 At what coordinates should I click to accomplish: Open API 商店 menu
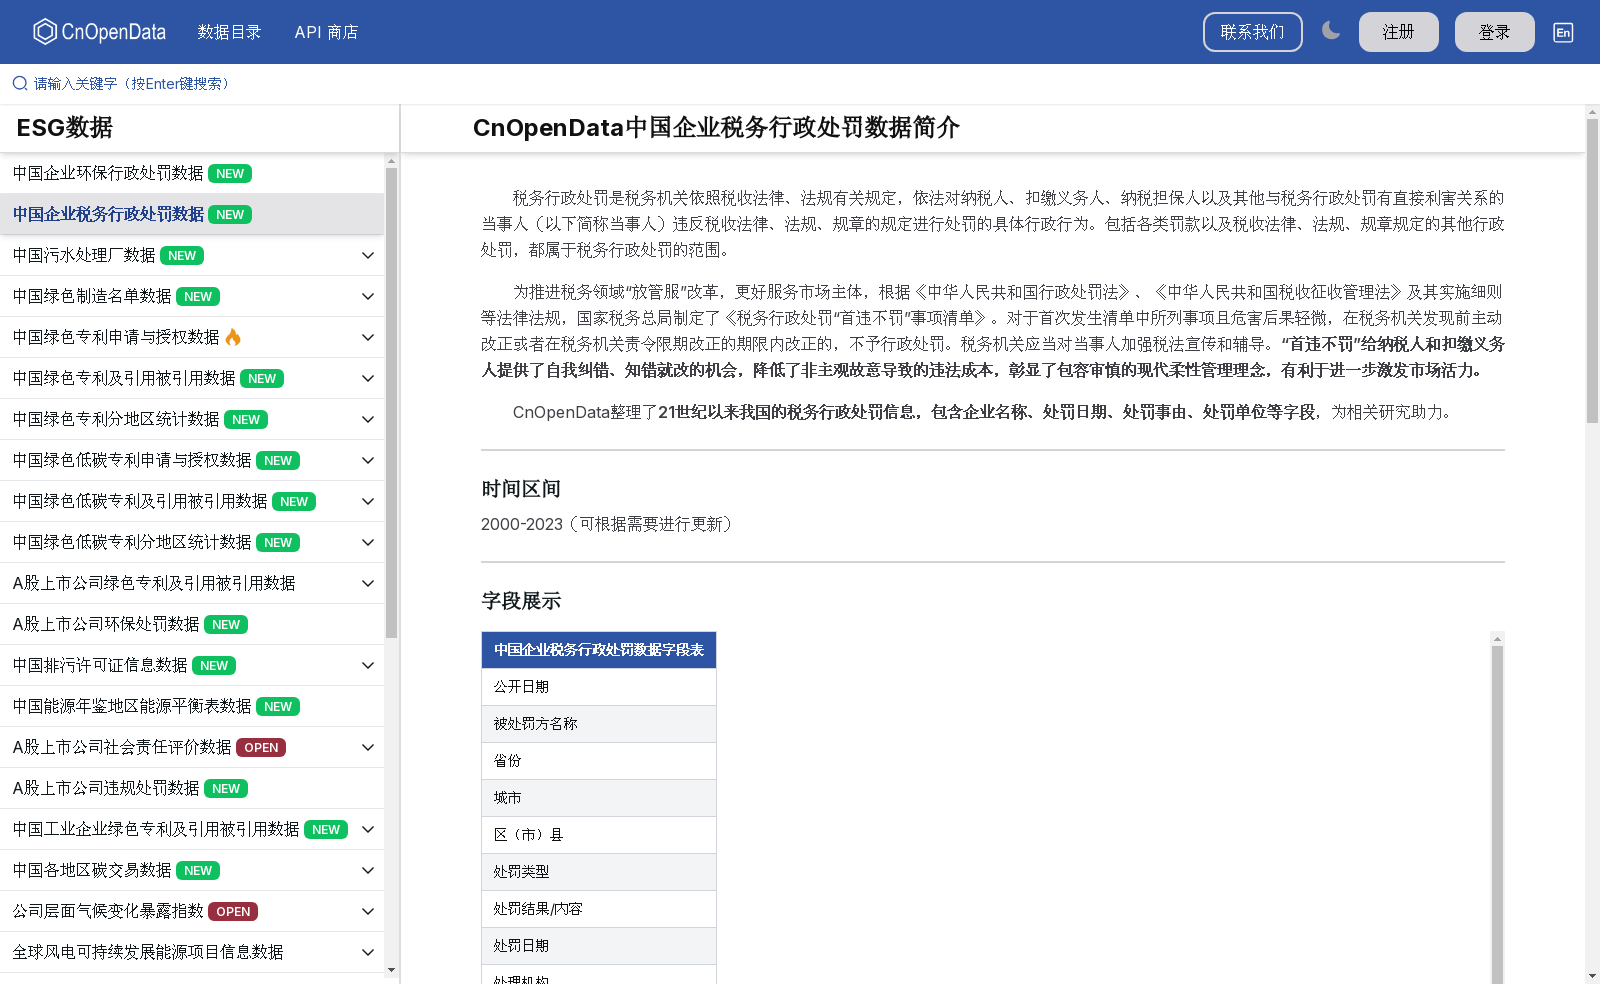pos(326,32)
